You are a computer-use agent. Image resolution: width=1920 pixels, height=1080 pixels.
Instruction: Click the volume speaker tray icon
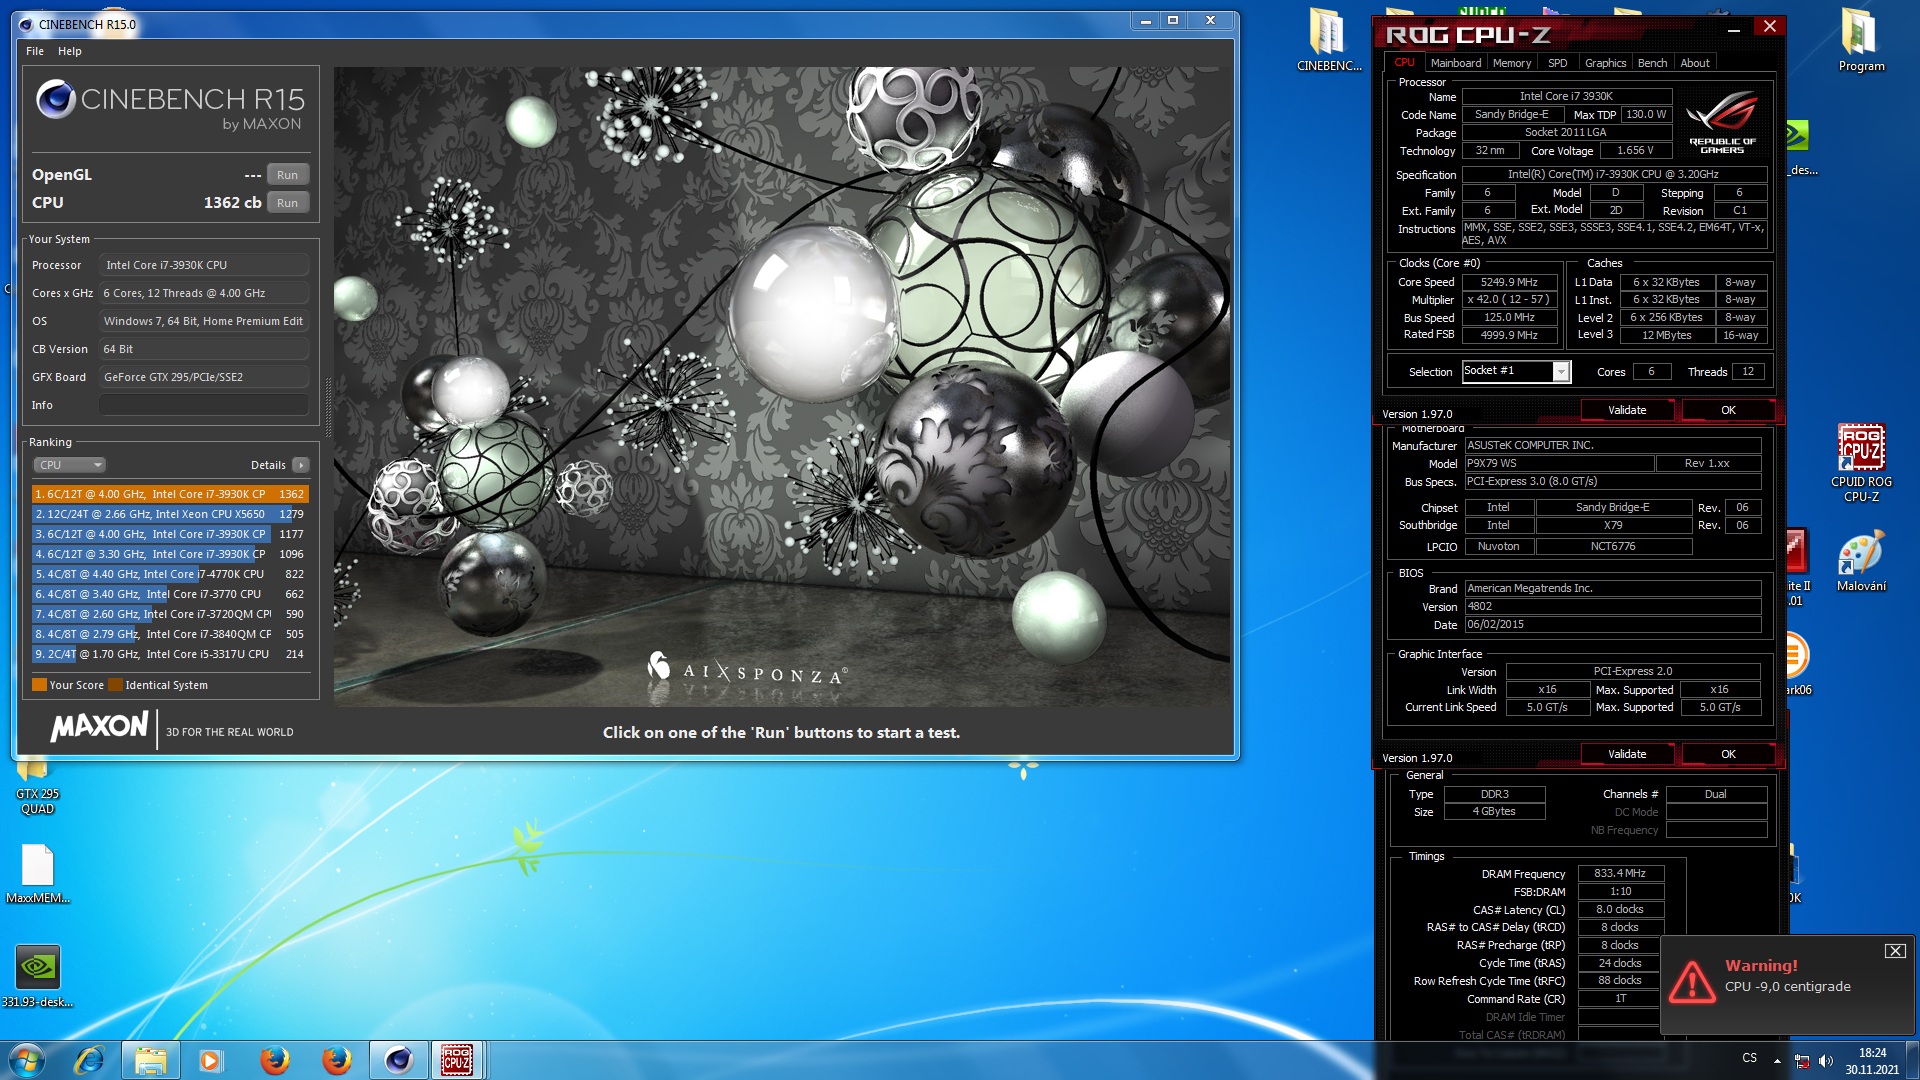coord(1826,1060)
